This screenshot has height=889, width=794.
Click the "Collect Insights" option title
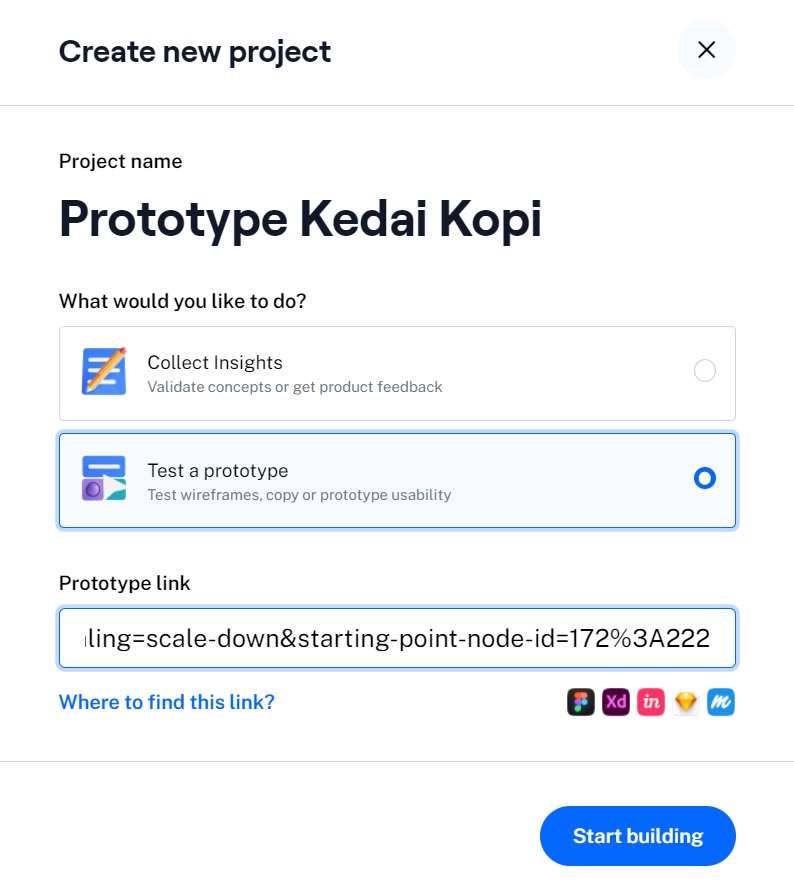pos(215,363)
